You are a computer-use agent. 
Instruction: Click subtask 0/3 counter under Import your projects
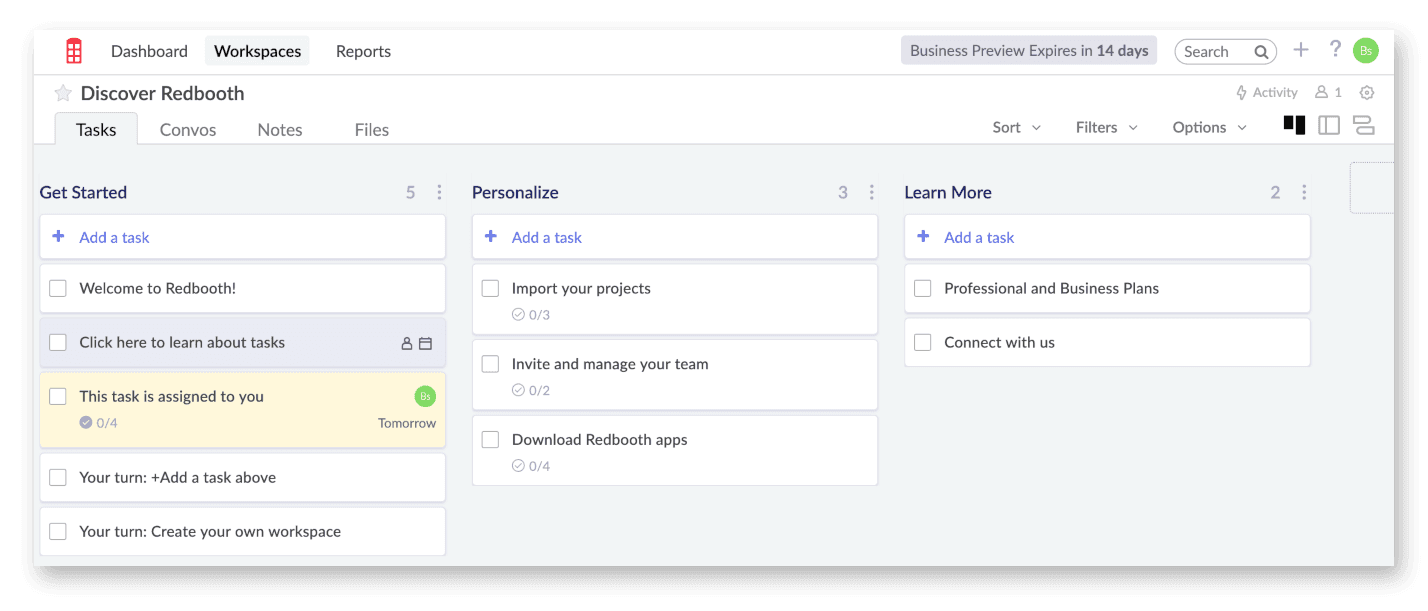coord(531,314)
